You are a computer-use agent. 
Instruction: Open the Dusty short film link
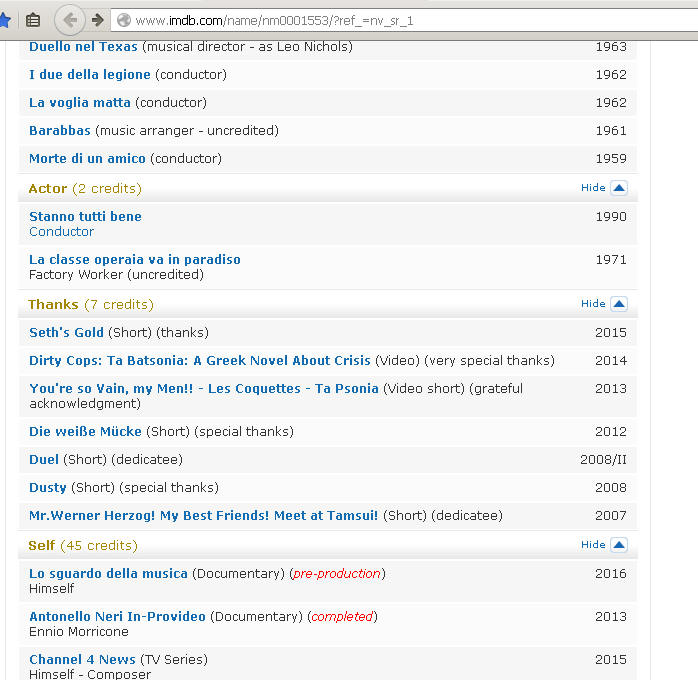pyautogui.click(x=48, y=488)
